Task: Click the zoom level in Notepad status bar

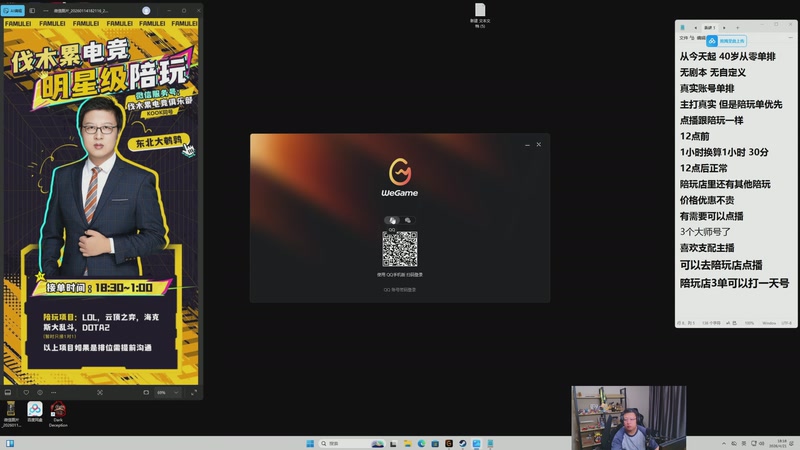Action: pyautogui.click(x=749, y=323)
